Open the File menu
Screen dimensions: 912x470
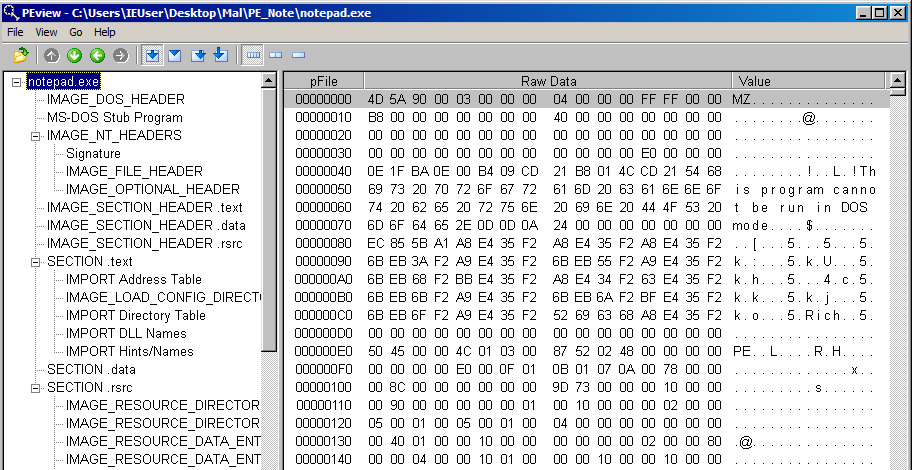point(15,32)
